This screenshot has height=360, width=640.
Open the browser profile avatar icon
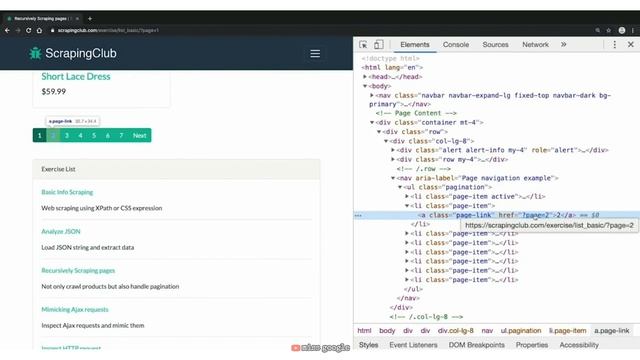(x=622, y=30)
